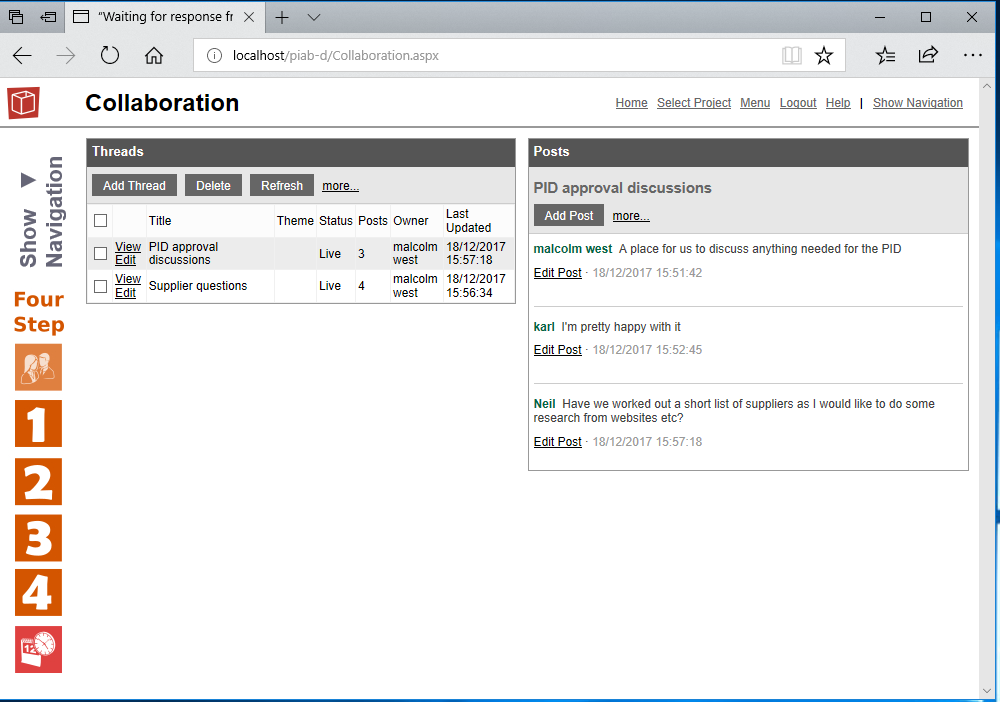Open the Select Project menu link

tap(693, 103)
